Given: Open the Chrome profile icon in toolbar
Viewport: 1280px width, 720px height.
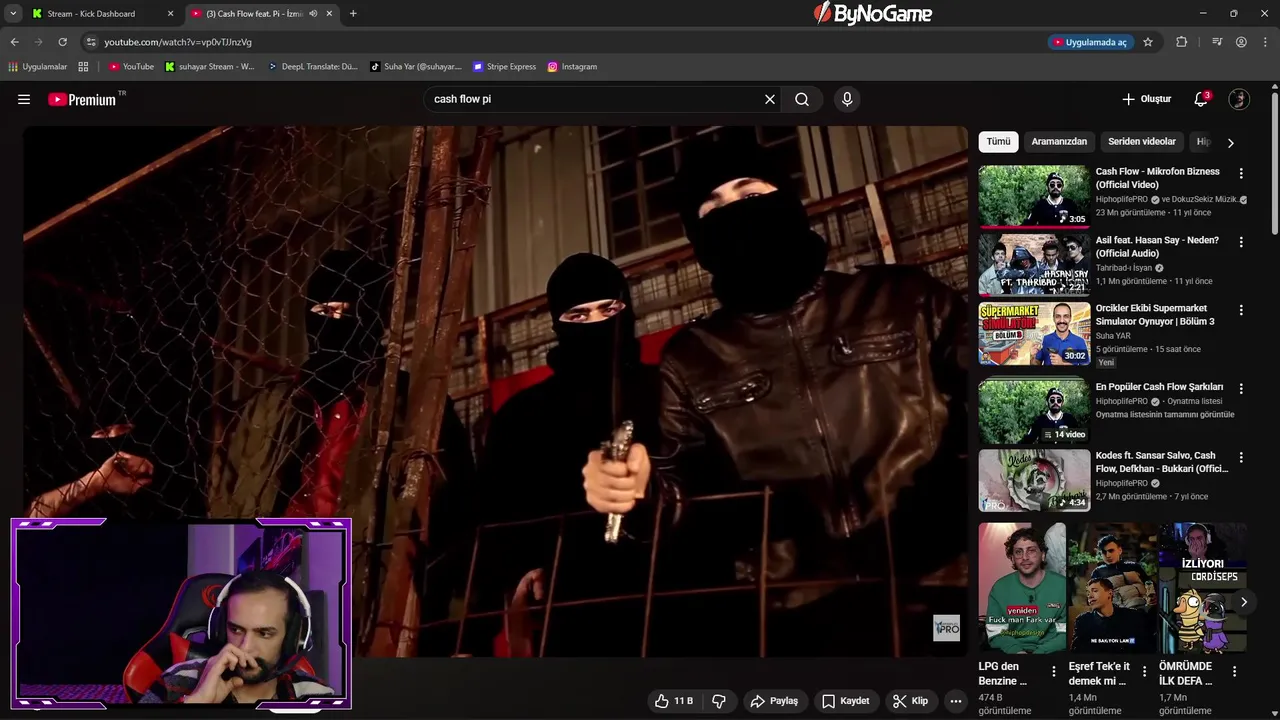Looking at the screenshot, I should pos(1241,42).
